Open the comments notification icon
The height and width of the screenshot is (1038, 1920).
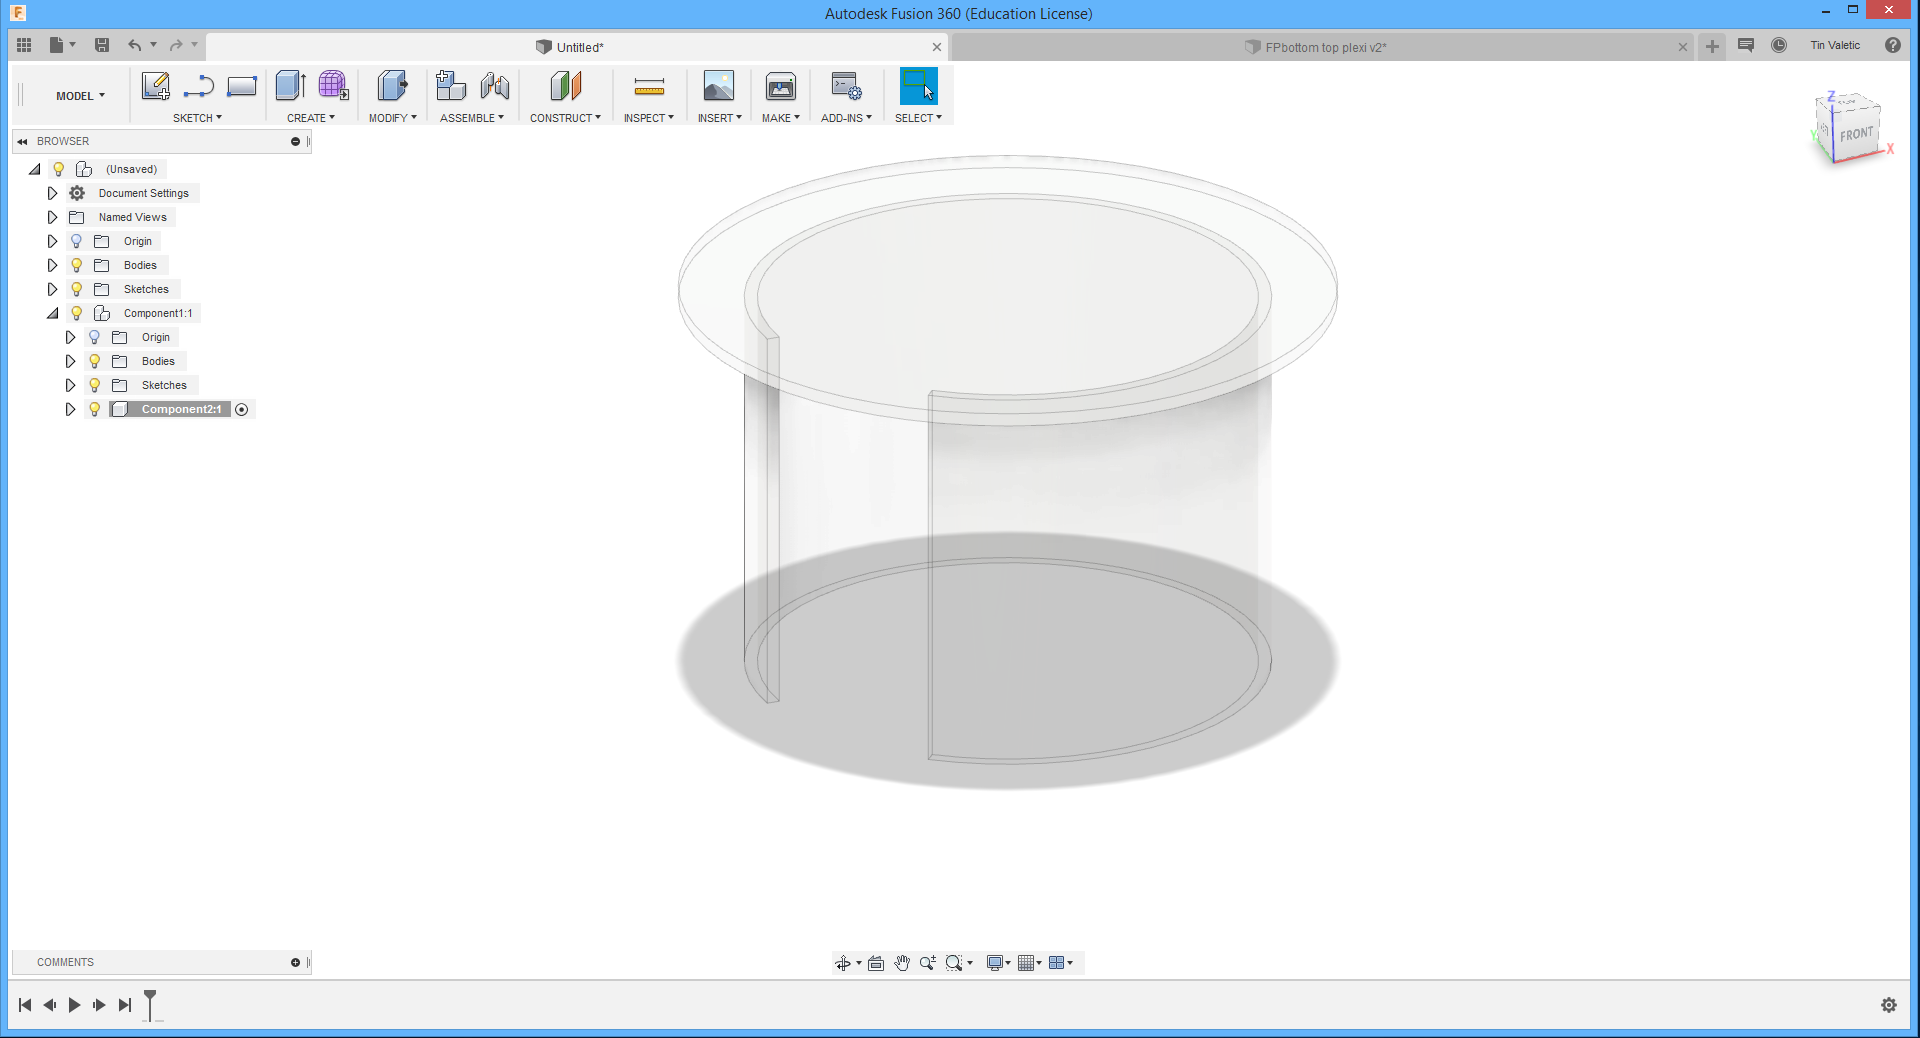(1746, 45)
